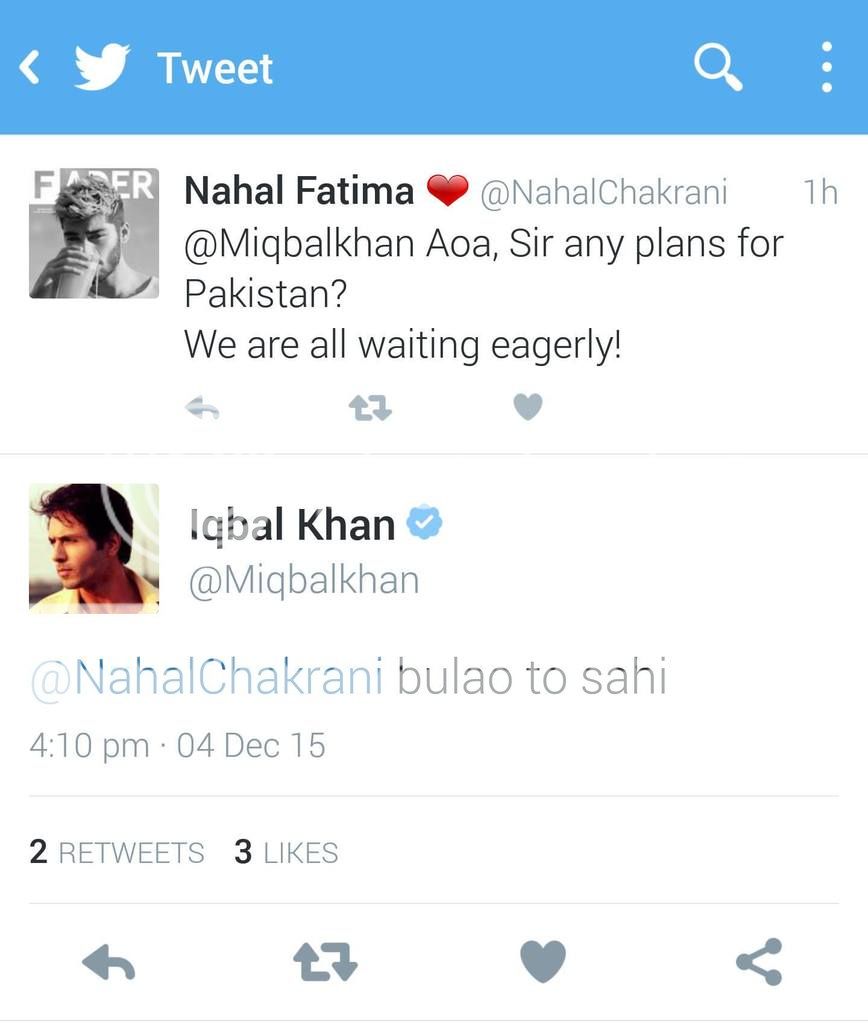Retweet Nahal Fatima's tweet
Viewport: 868px width, 1024px height.
point(368,407)
